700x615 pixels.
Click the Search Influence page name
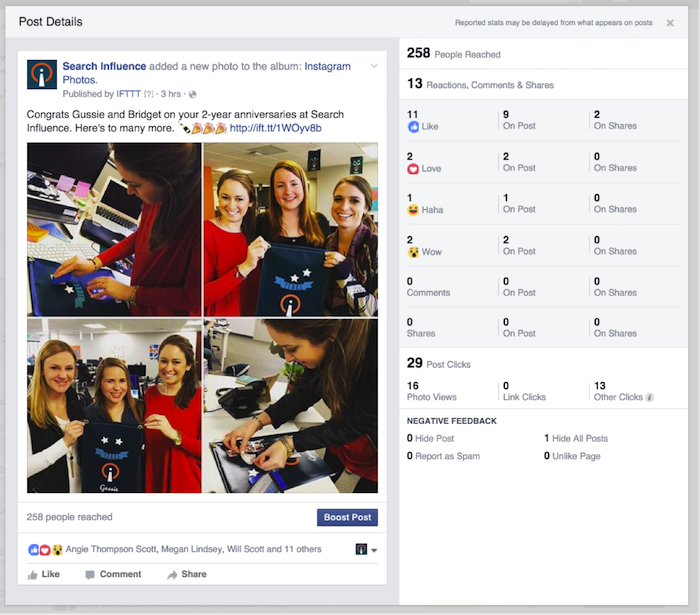pyautogui.click(x=104, y=67)
